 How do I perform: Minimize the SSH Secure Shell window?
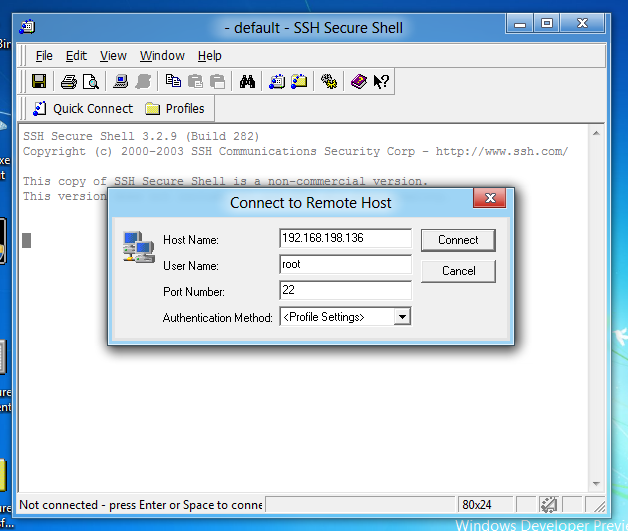[520, 23]
